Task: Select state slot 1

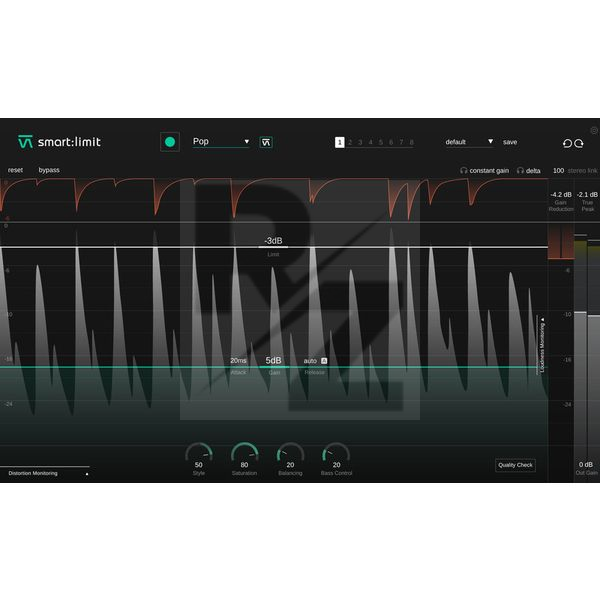Action: coord(339,142)
